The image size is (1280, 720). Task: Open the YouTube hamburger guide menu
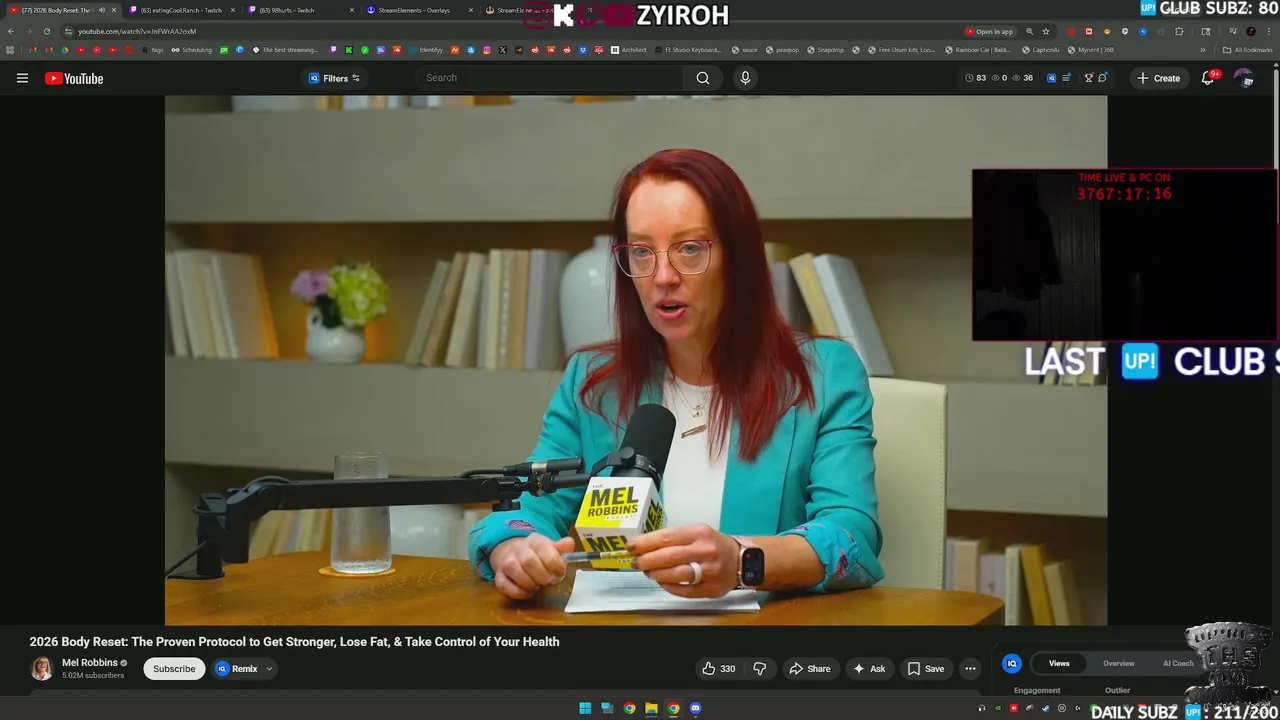(22, 78)
